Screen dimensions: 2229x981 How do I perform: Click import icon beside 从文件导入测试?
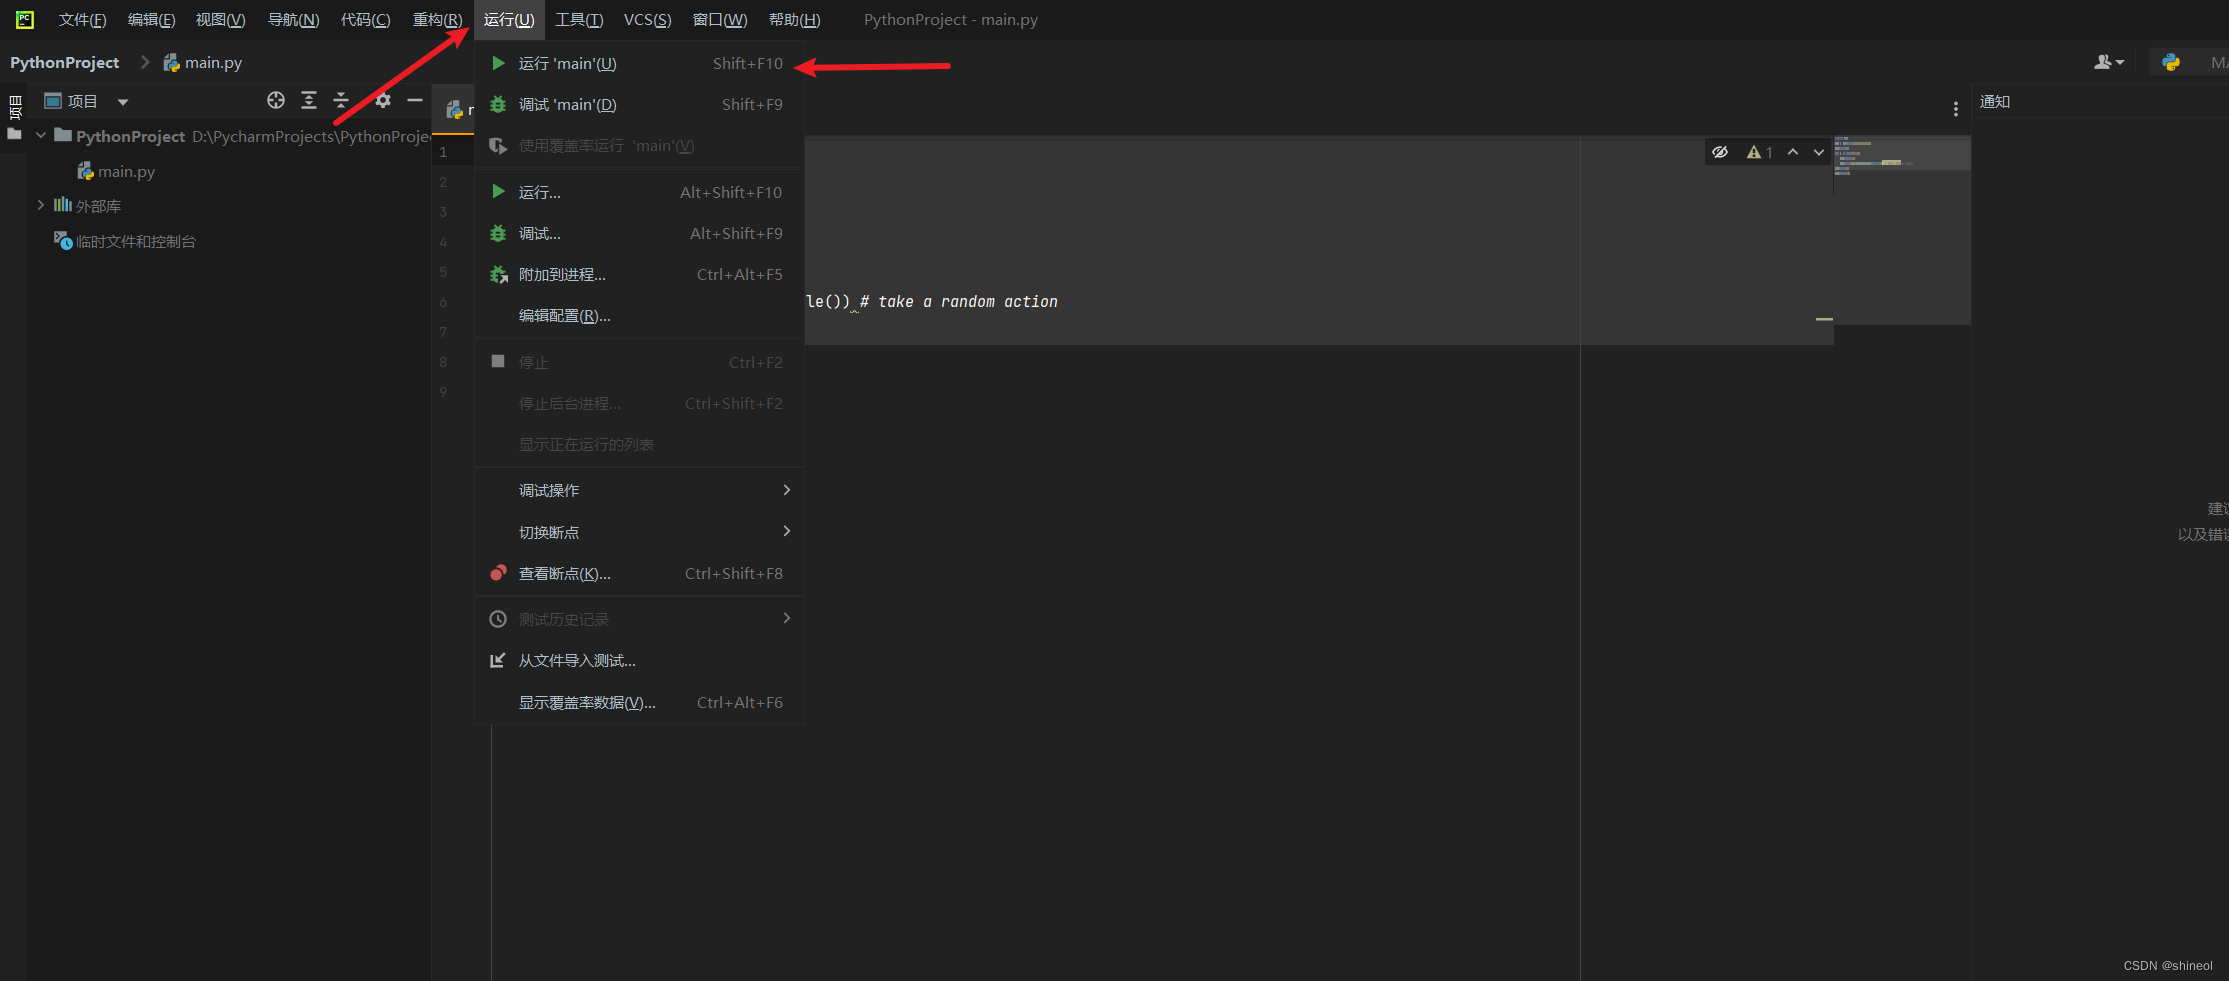click(x=497, y=660)
